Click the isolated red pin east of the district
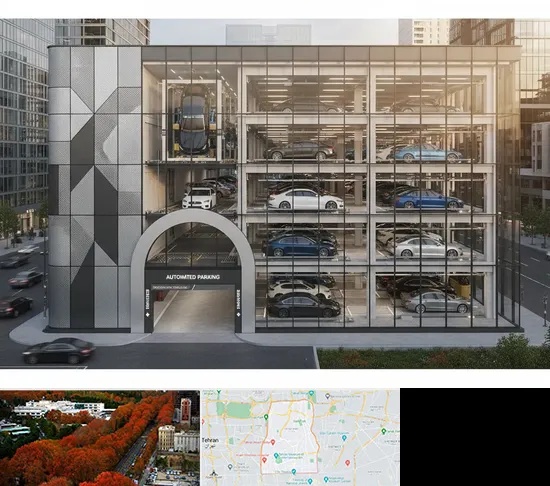The width and height of the screenshot is (550, 486). click(348, 463)
